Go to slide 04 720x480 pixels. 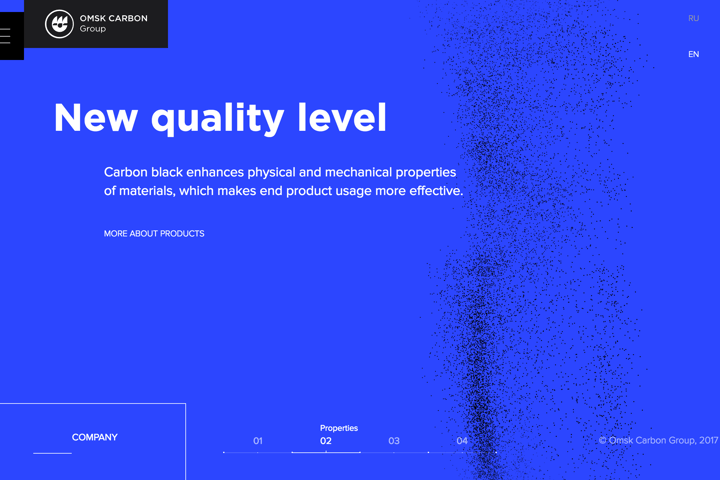[x=462, y=441]
